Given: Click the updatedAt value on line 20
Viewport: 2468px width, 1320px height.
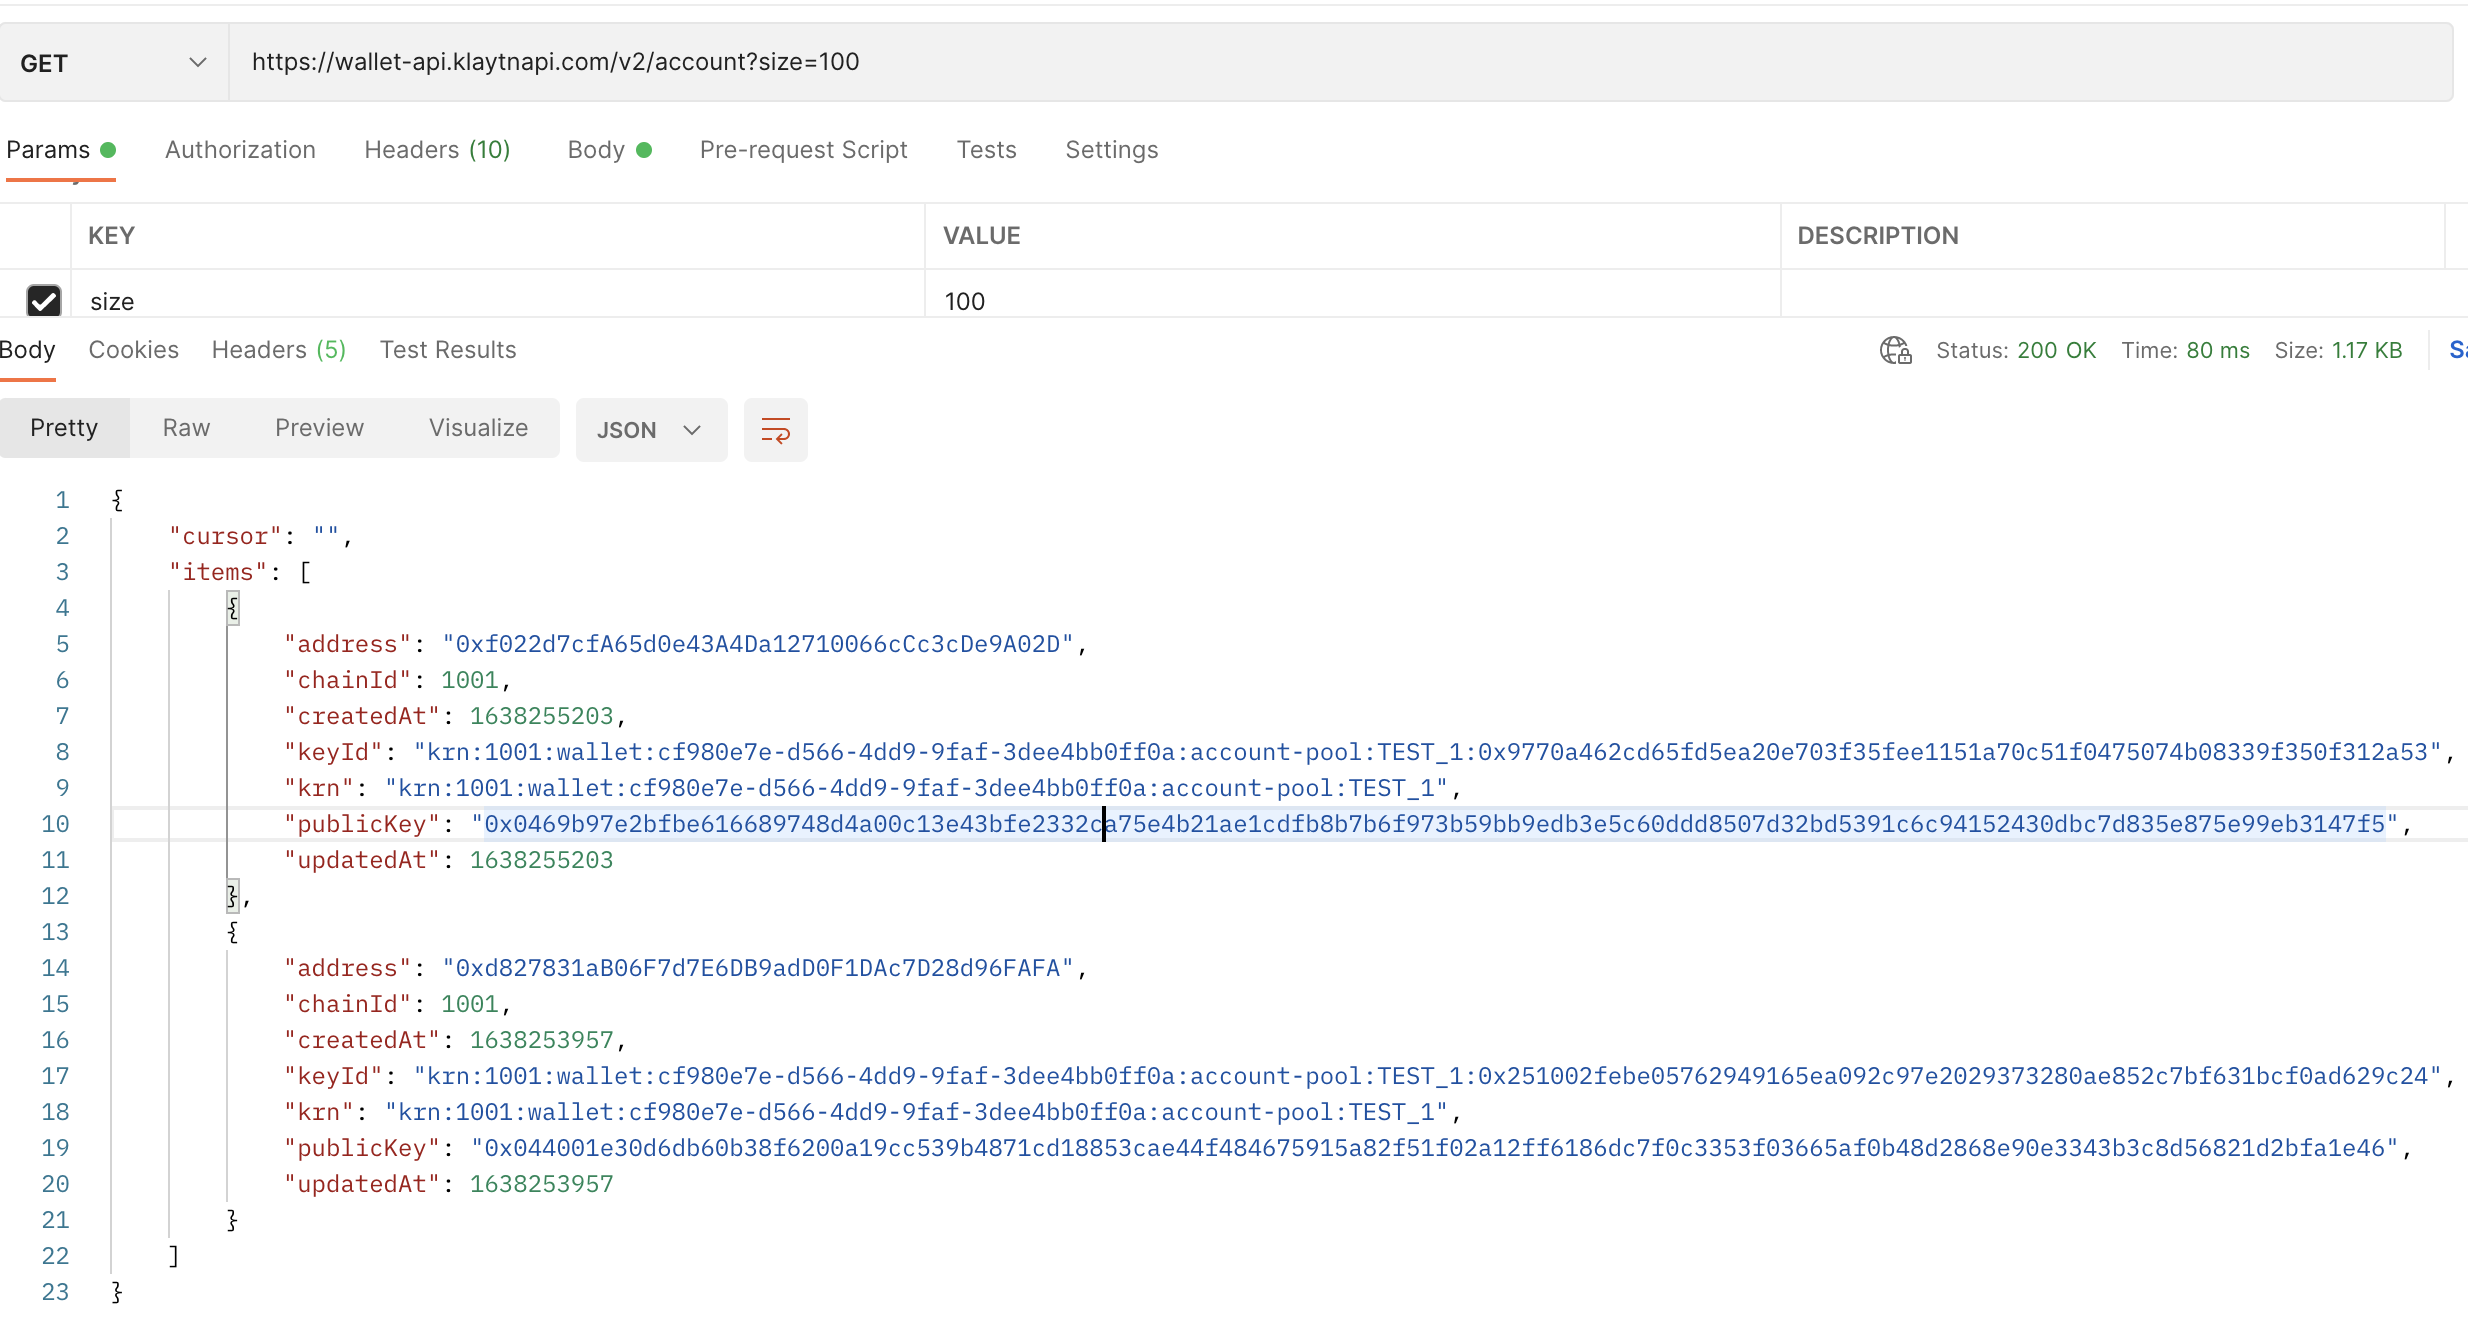Looking at the screenshot, I should click(x=541, y=1184).
